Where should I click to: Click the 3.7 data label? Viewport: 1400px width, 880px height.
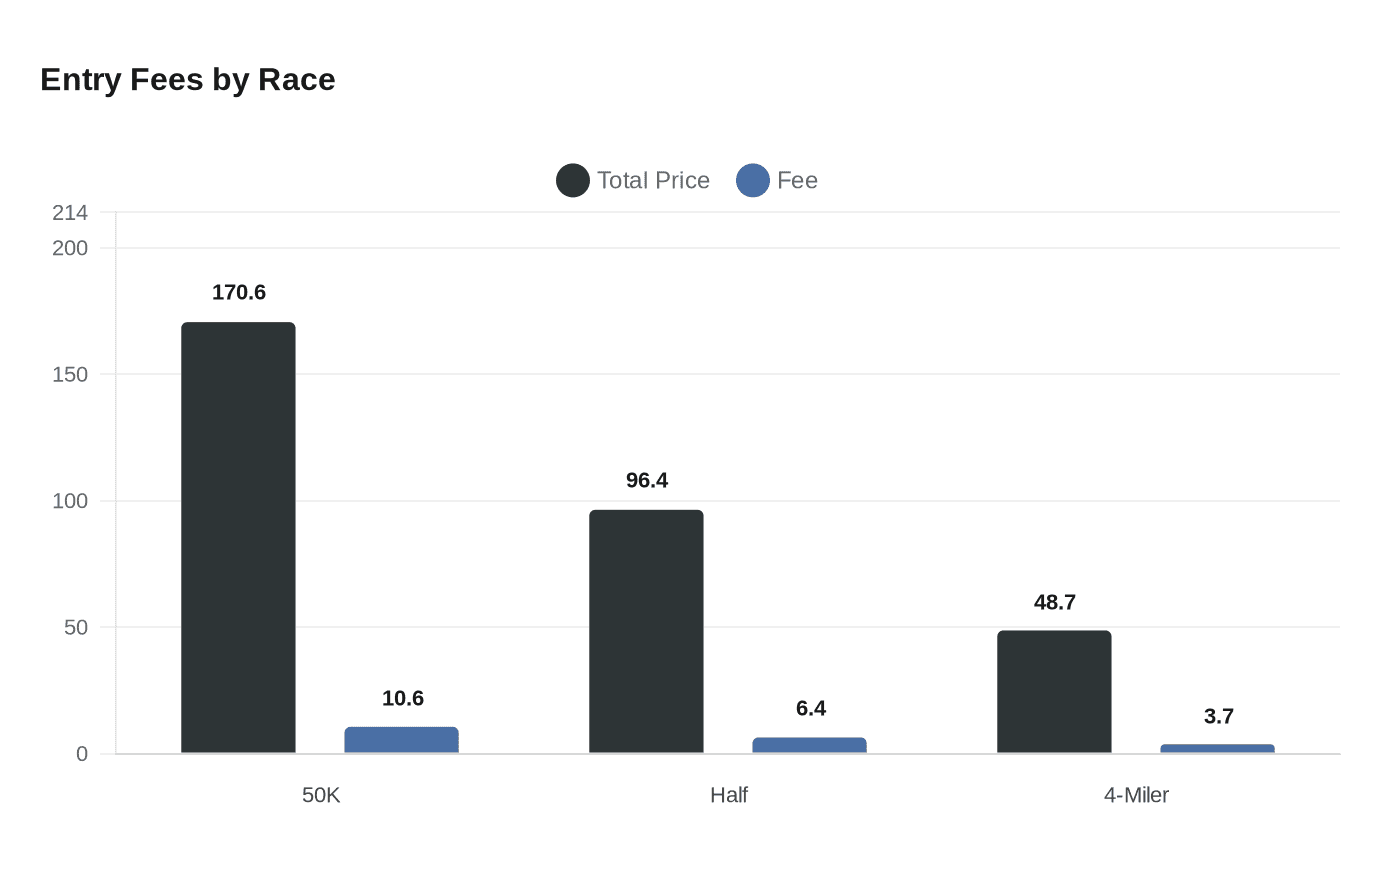(1219, 717)
